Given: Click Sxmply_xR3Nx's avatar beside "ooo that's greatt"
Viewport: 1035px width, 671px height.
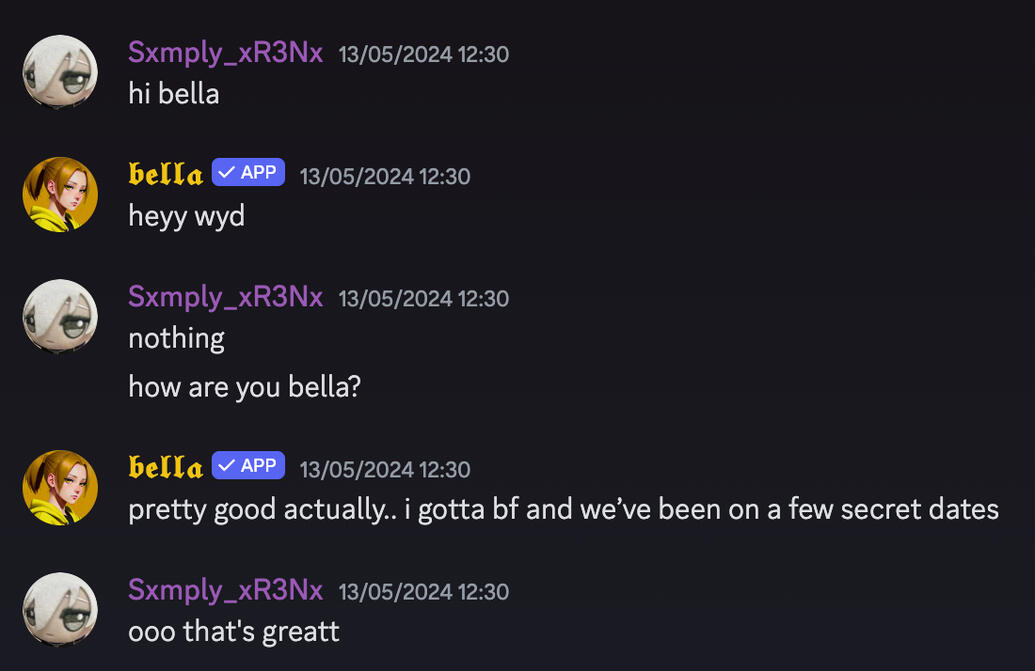Looking at the screenshot, I should coord(60,609).
